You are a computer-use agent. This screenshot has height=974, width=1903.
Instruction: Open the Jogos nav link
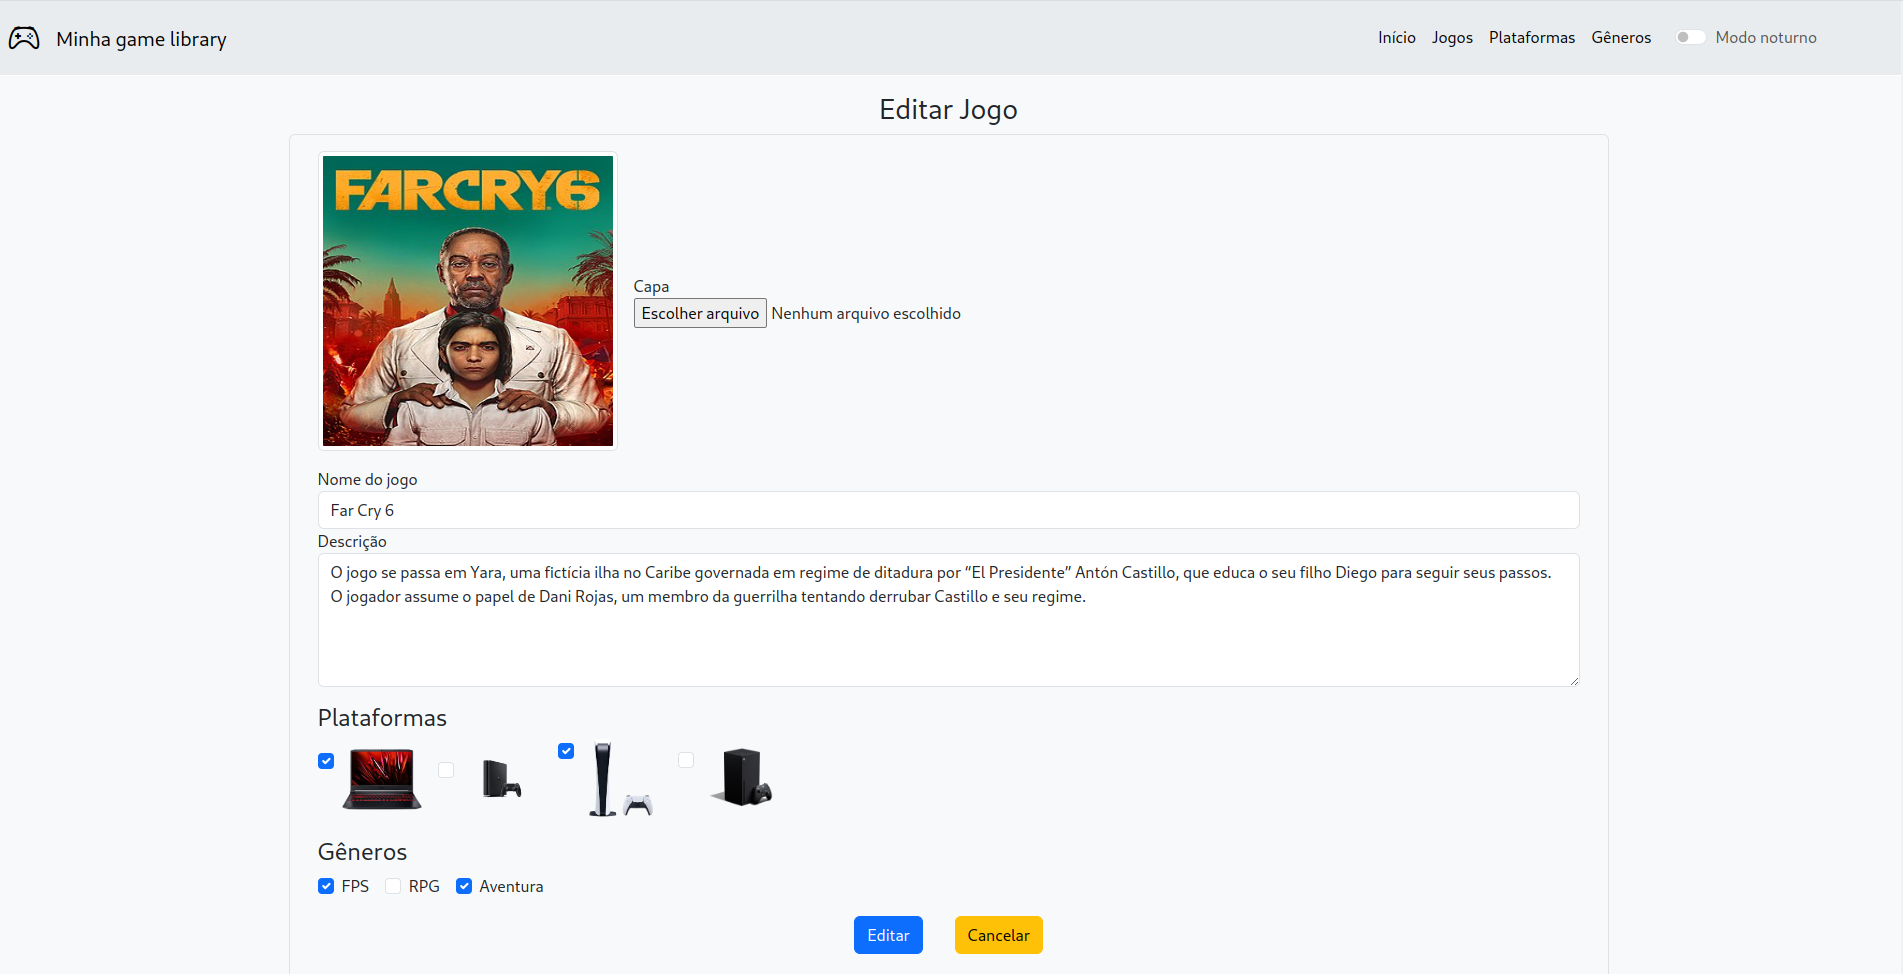coord(1452,37)
